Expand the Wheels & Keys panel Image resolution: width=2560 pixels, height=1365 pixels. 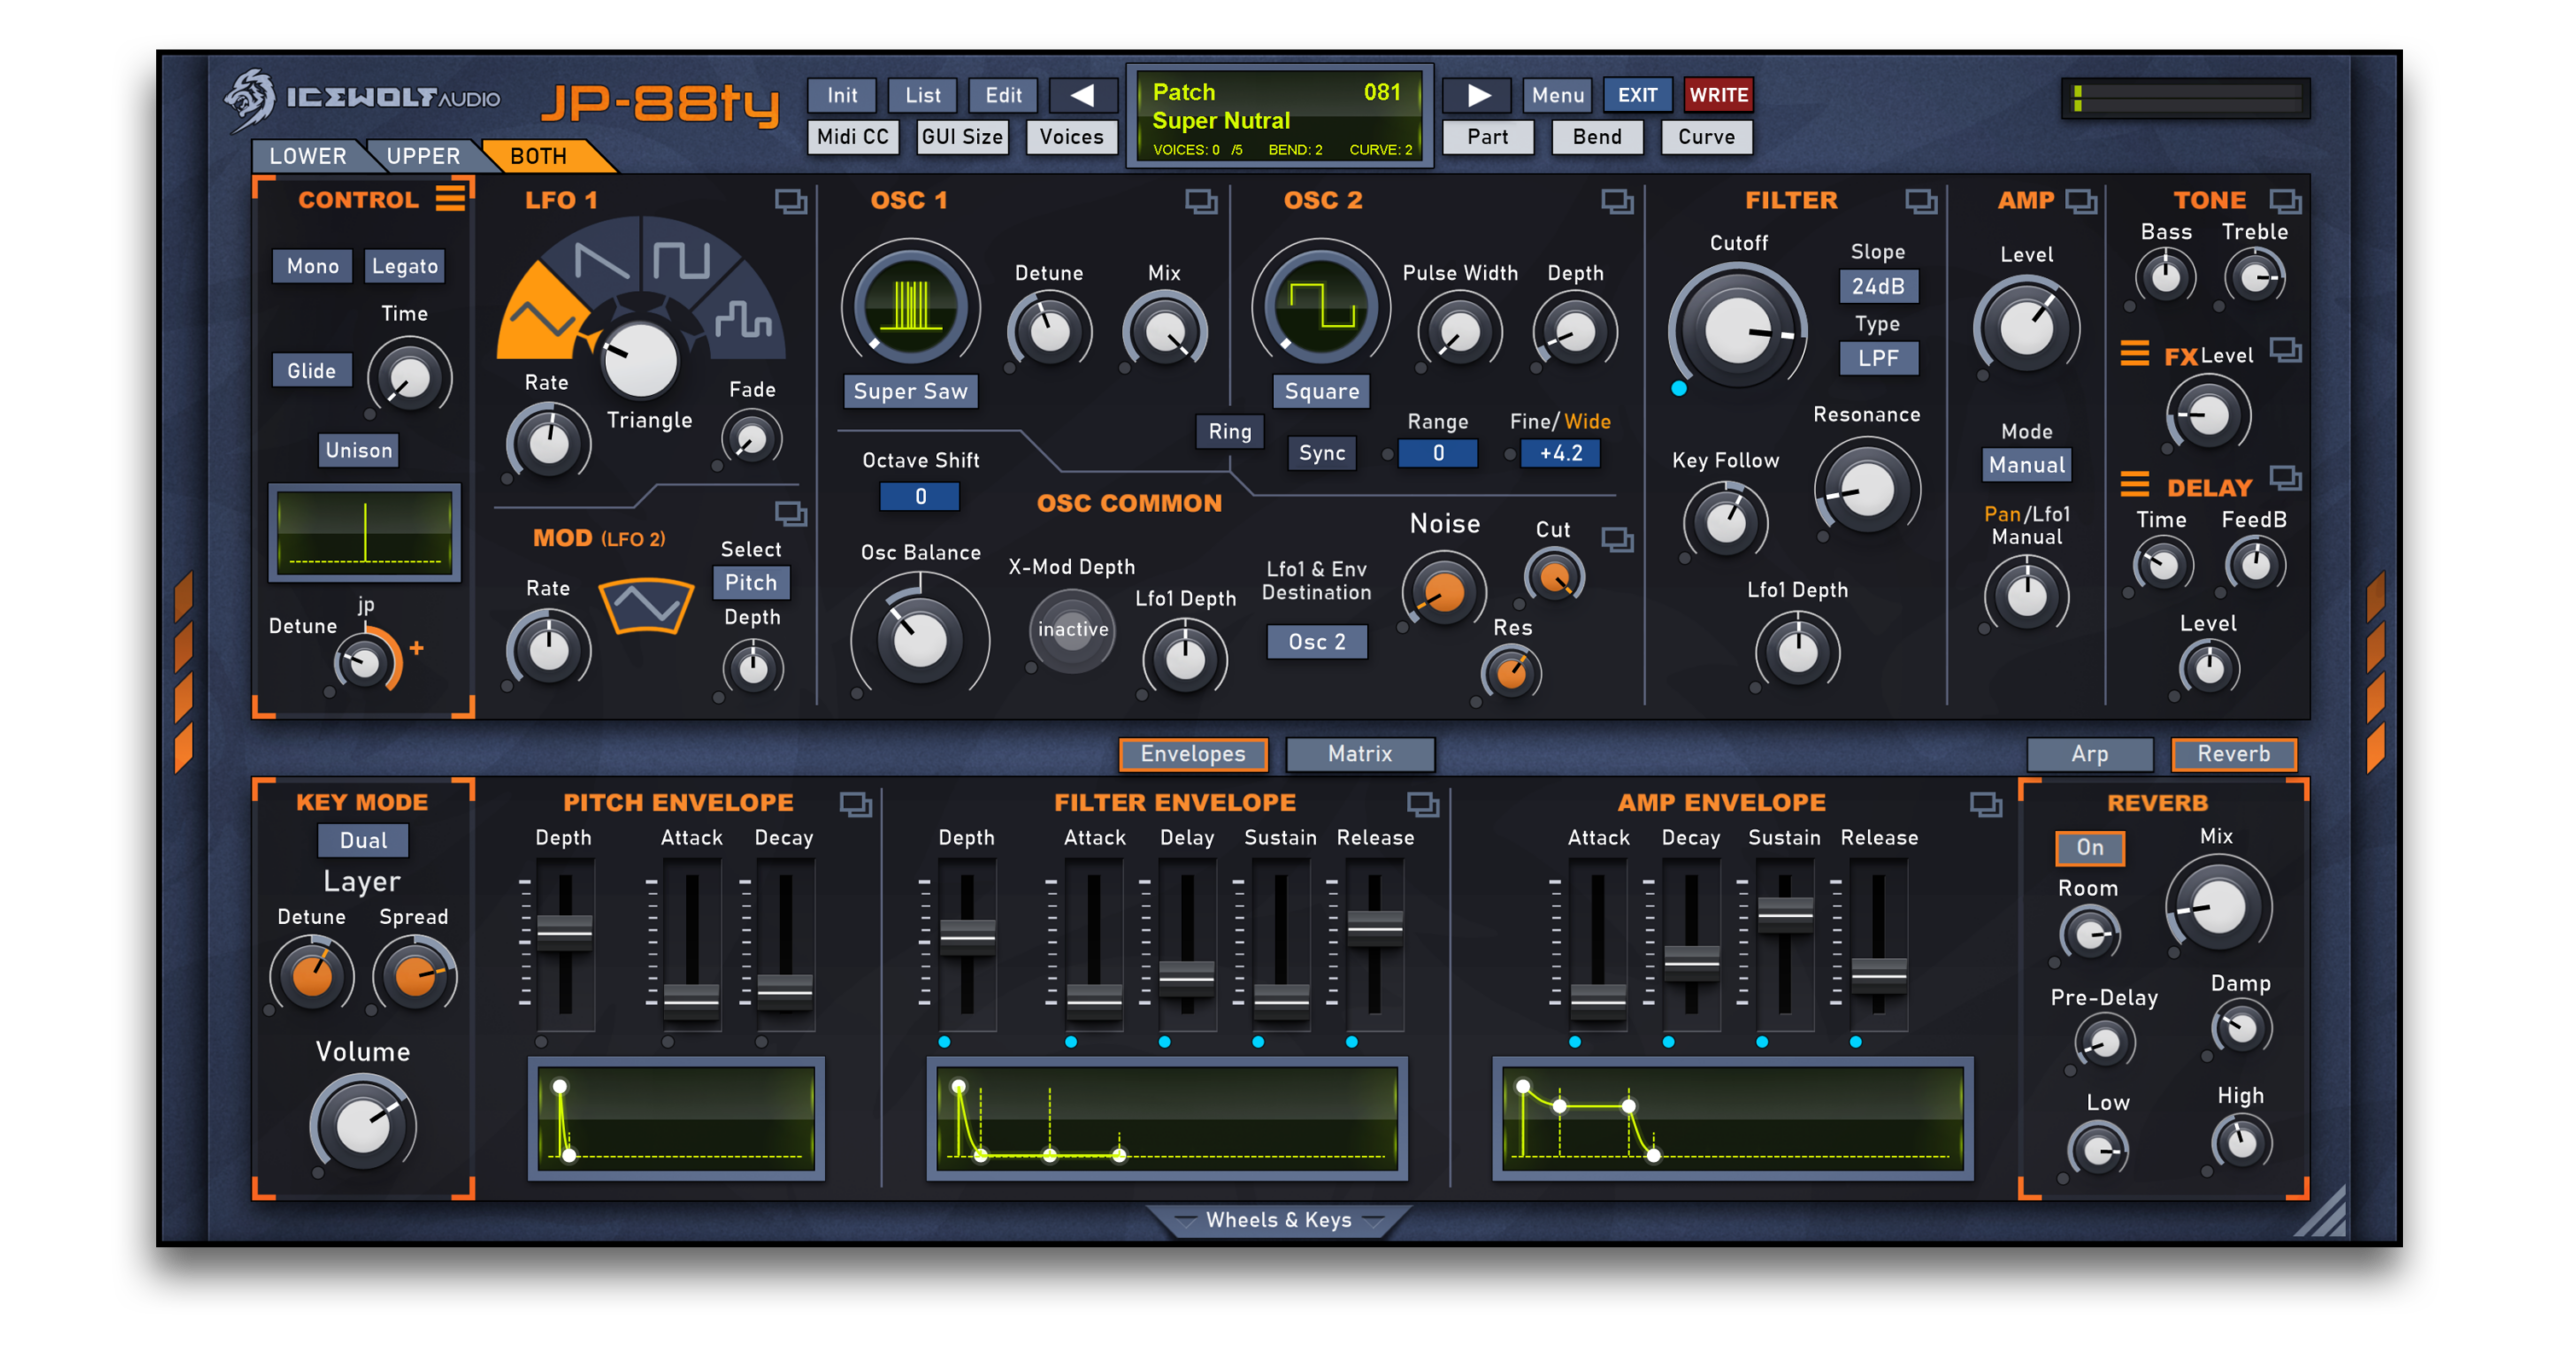tap(1278, 1219)
